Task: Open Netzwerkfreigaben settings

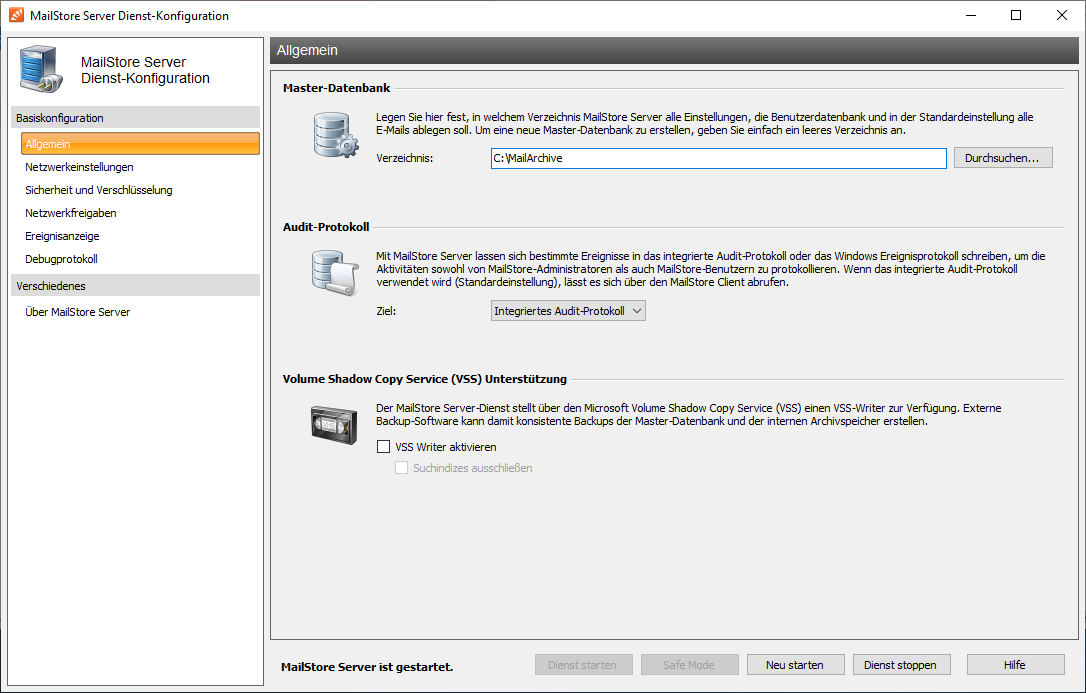Action: coord(71,213)
